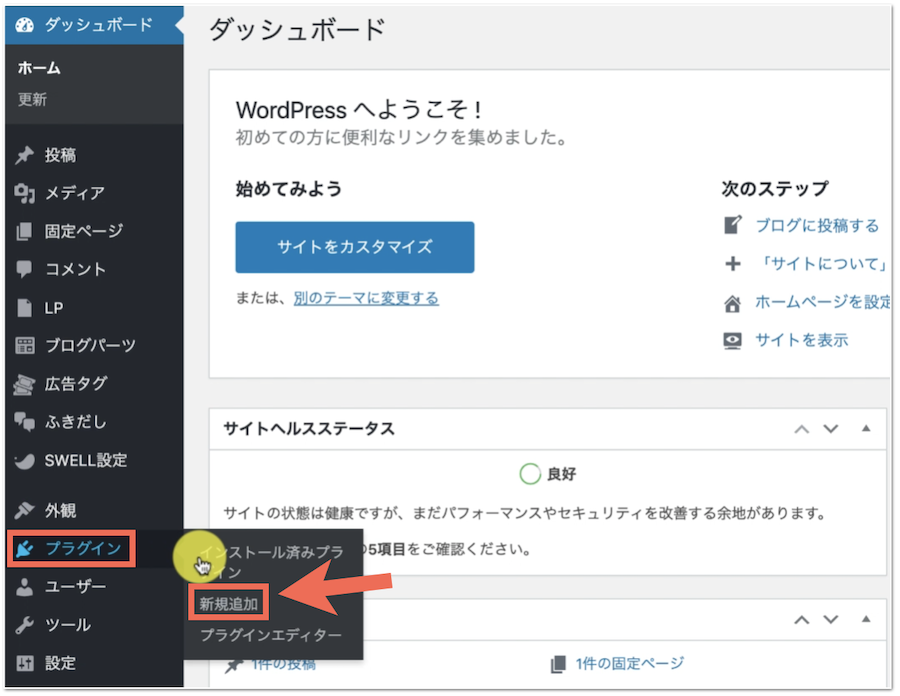Select 新規追加 in the plugin submenu
Screen dimensions: 900x696
click(229, 604)
